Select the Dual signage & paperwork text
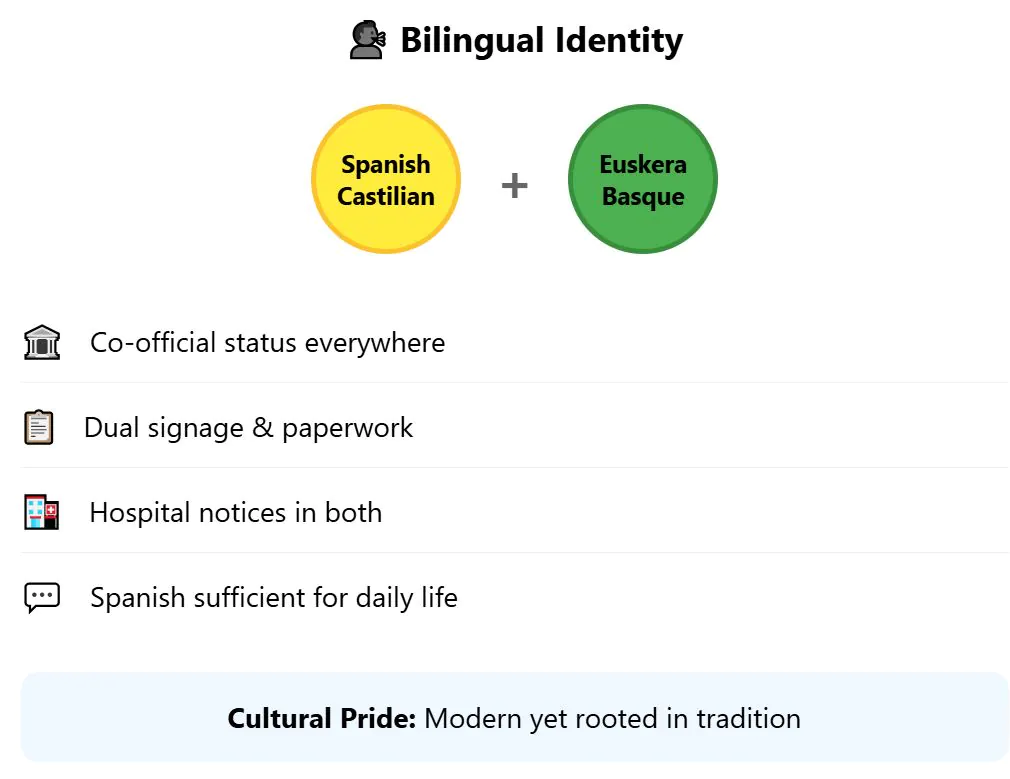 248,428
